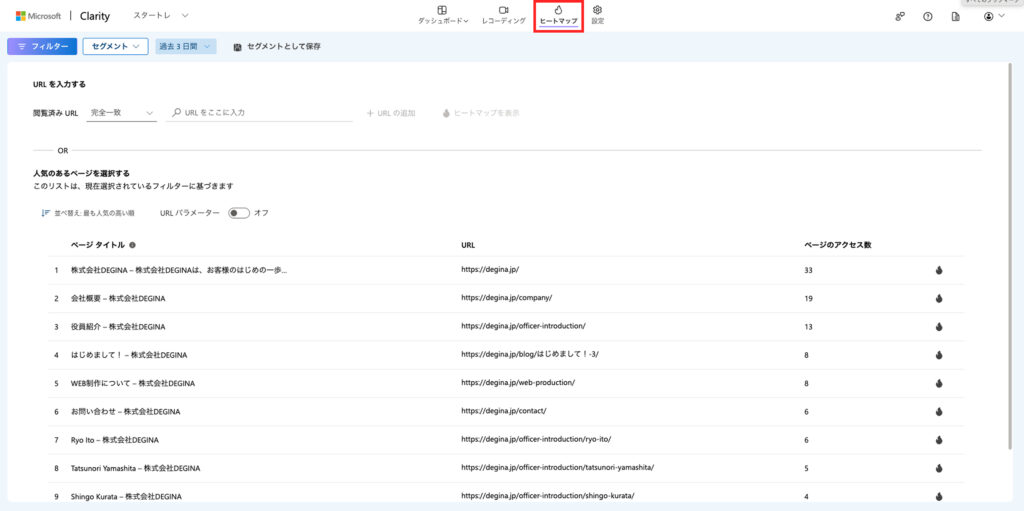Open the ダッシュボード tab

[x=443, y=15]
